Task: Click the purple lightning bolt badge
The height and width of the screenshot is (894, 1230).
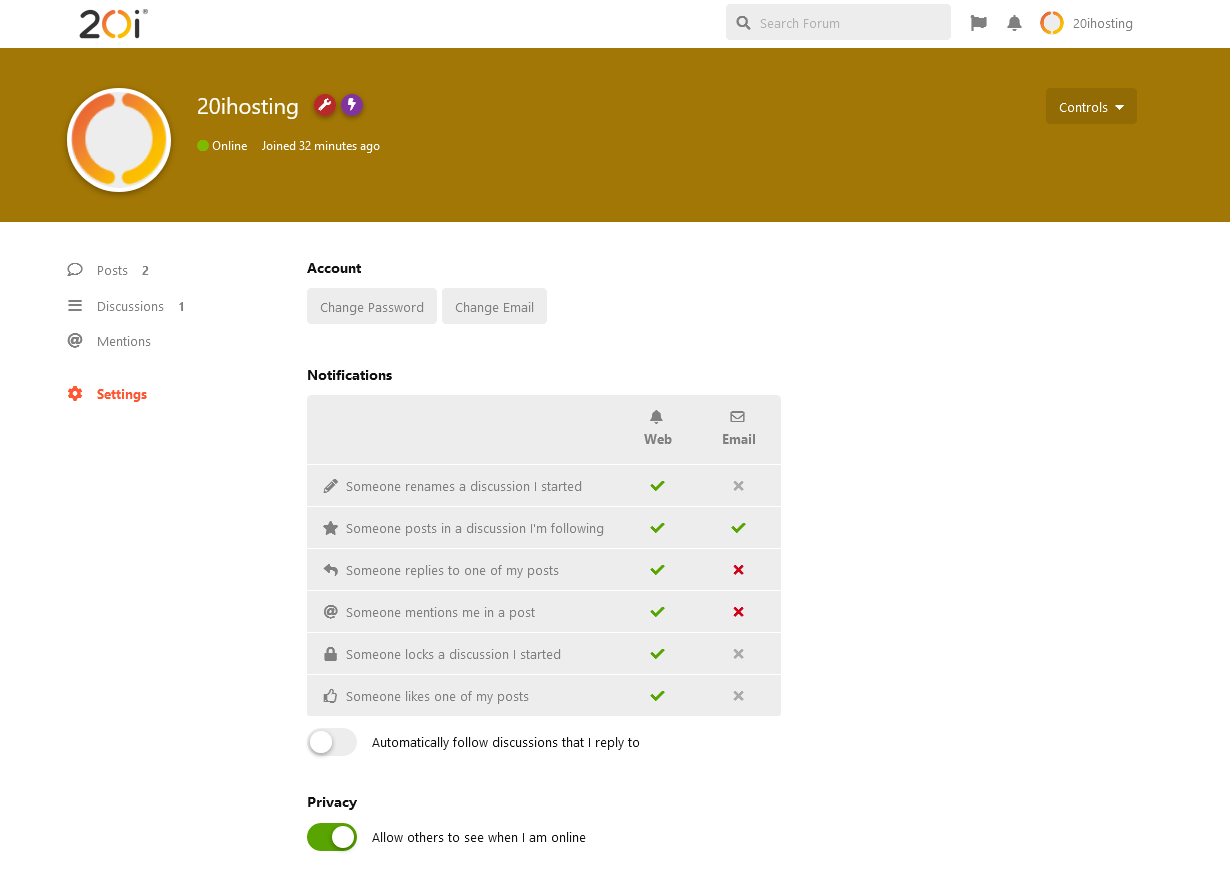Action: coord(351,105)
